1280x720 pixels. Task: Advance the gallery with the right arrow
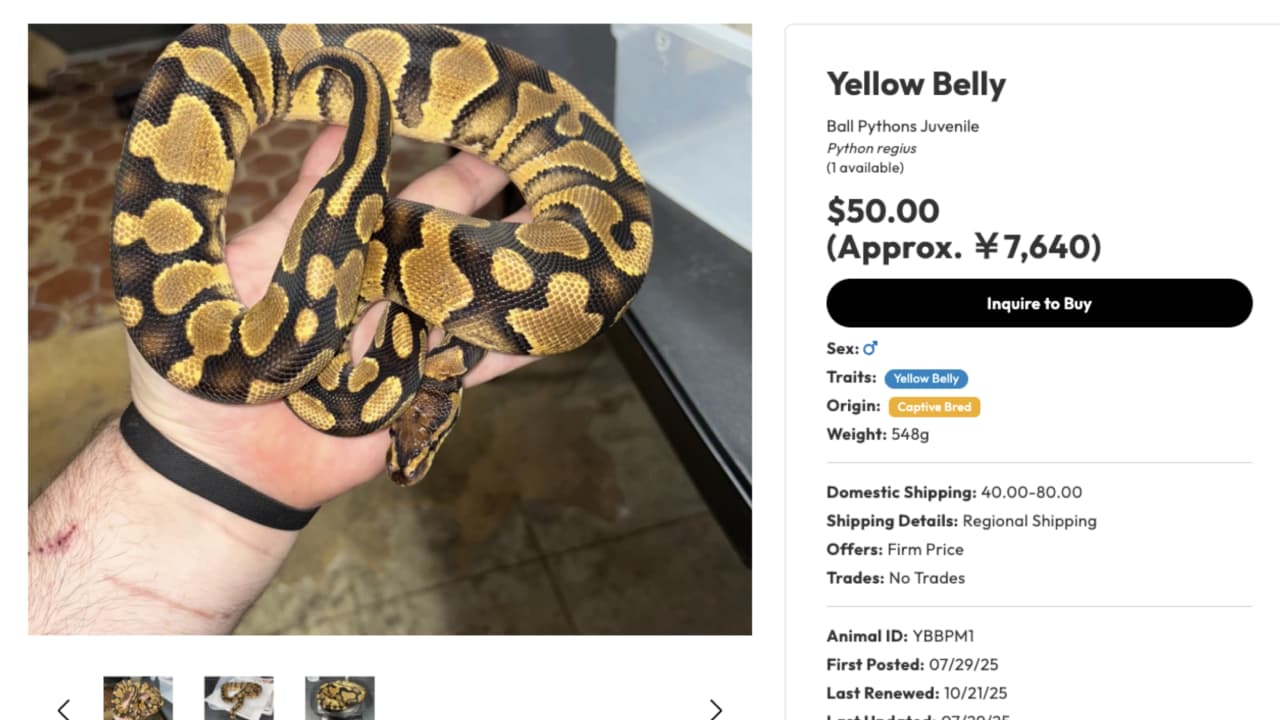pos(716,709)
